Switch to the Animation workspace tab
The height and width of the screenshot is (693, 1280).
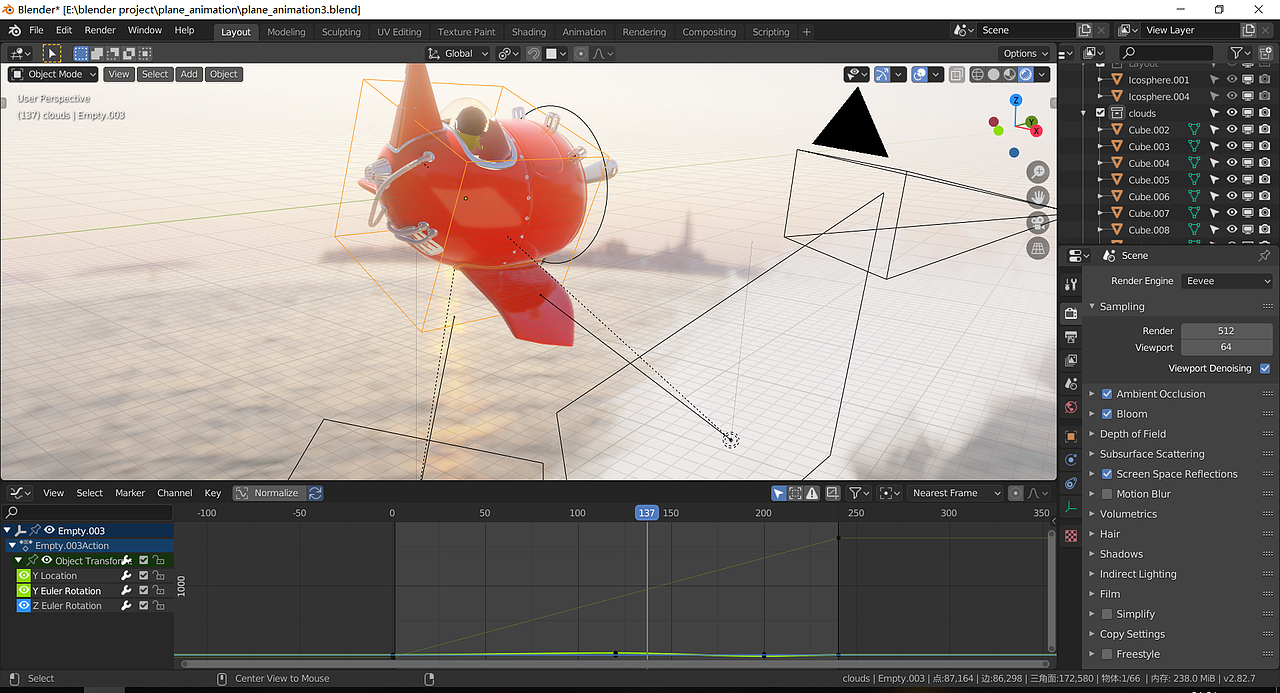click(584, 32)
